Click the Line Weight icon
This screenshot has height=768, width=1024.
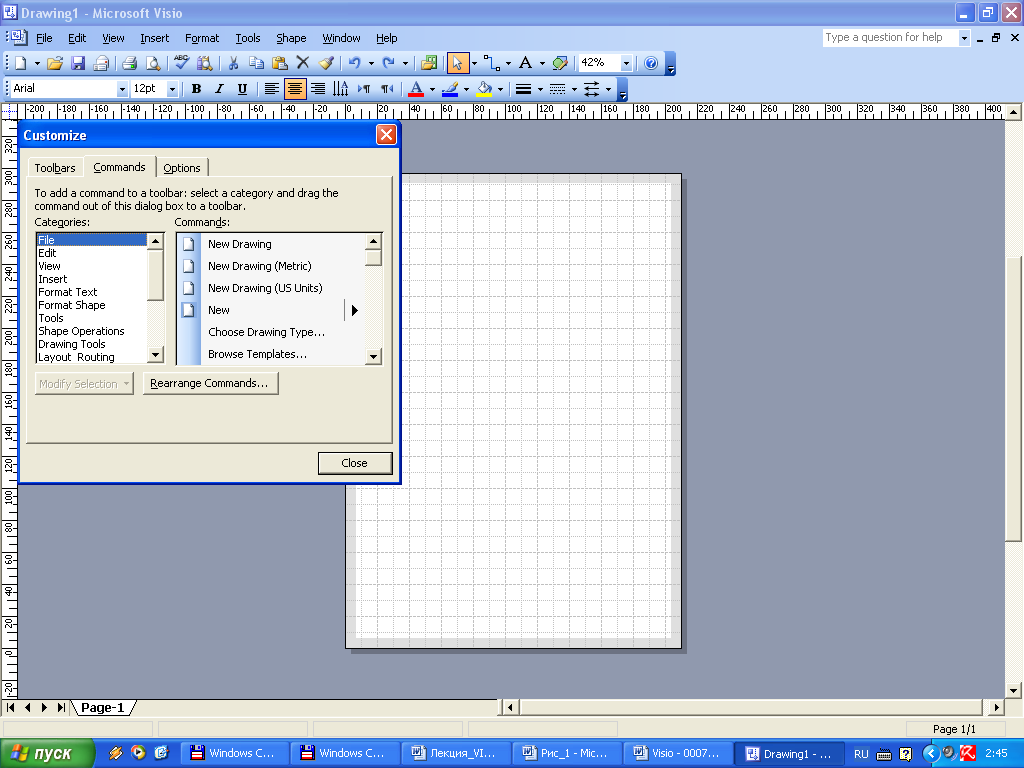click(x=524, y=89)
